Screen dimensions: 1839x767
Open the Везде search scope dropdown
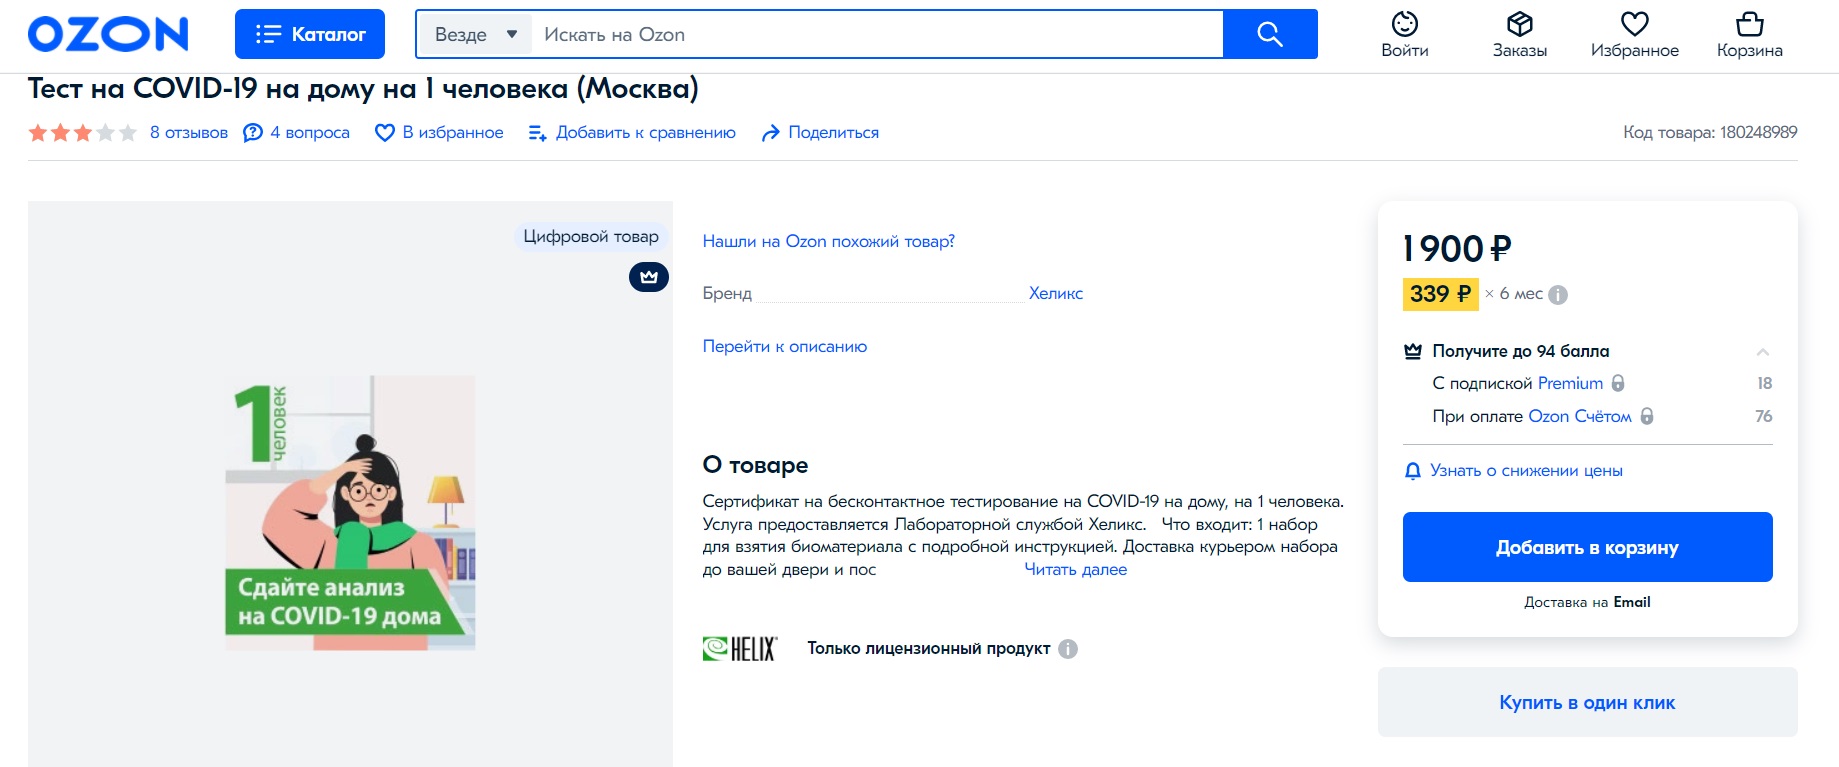(475, 35)
